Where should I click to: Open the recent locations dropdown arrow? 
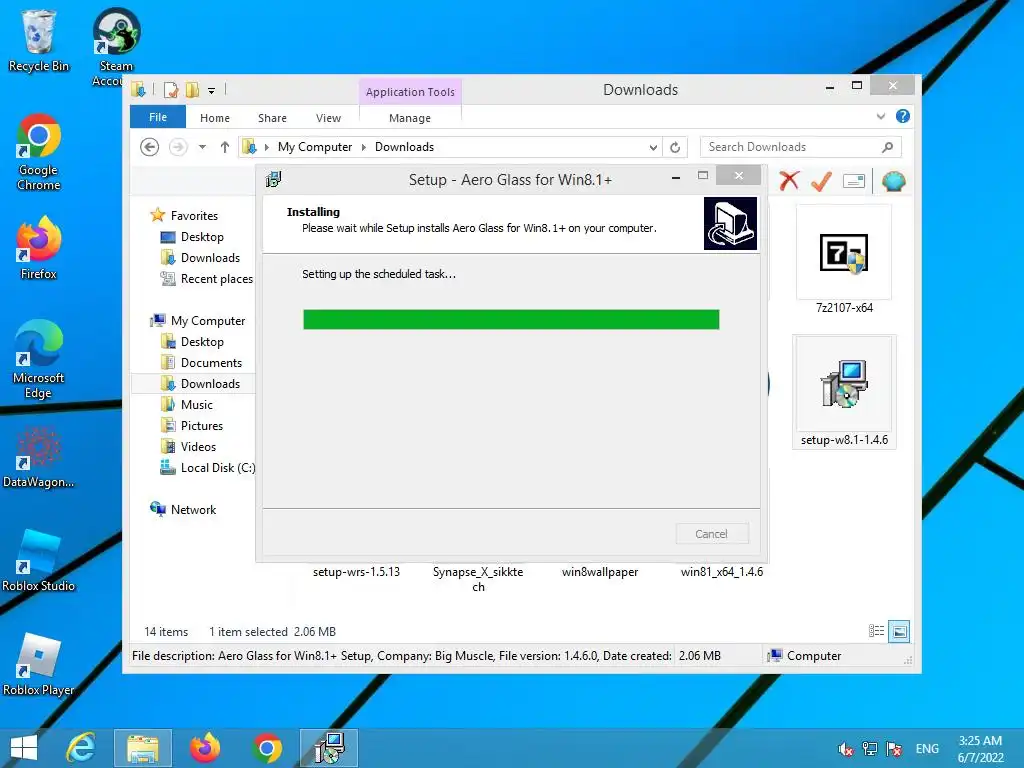tap(202, 147)
